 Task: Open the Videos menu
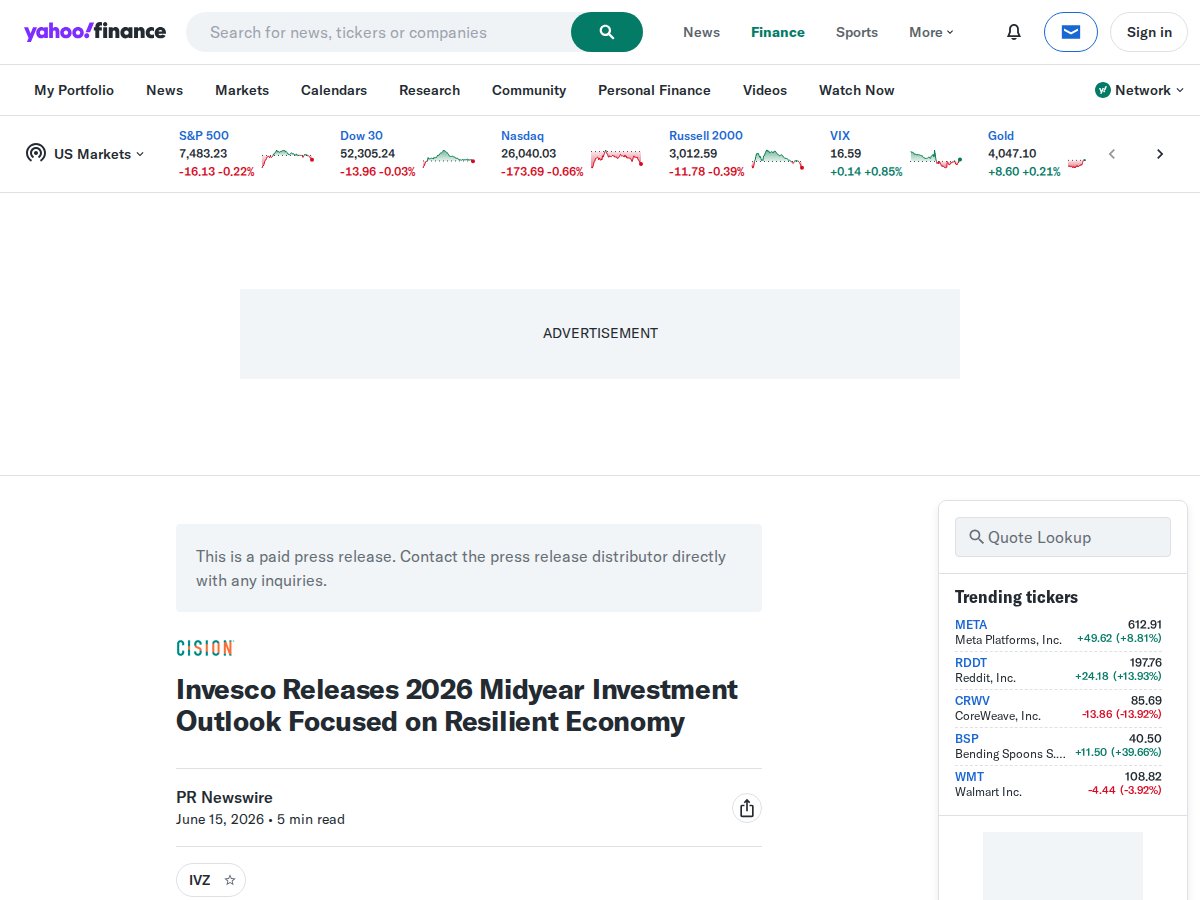[x=765, y=90]
